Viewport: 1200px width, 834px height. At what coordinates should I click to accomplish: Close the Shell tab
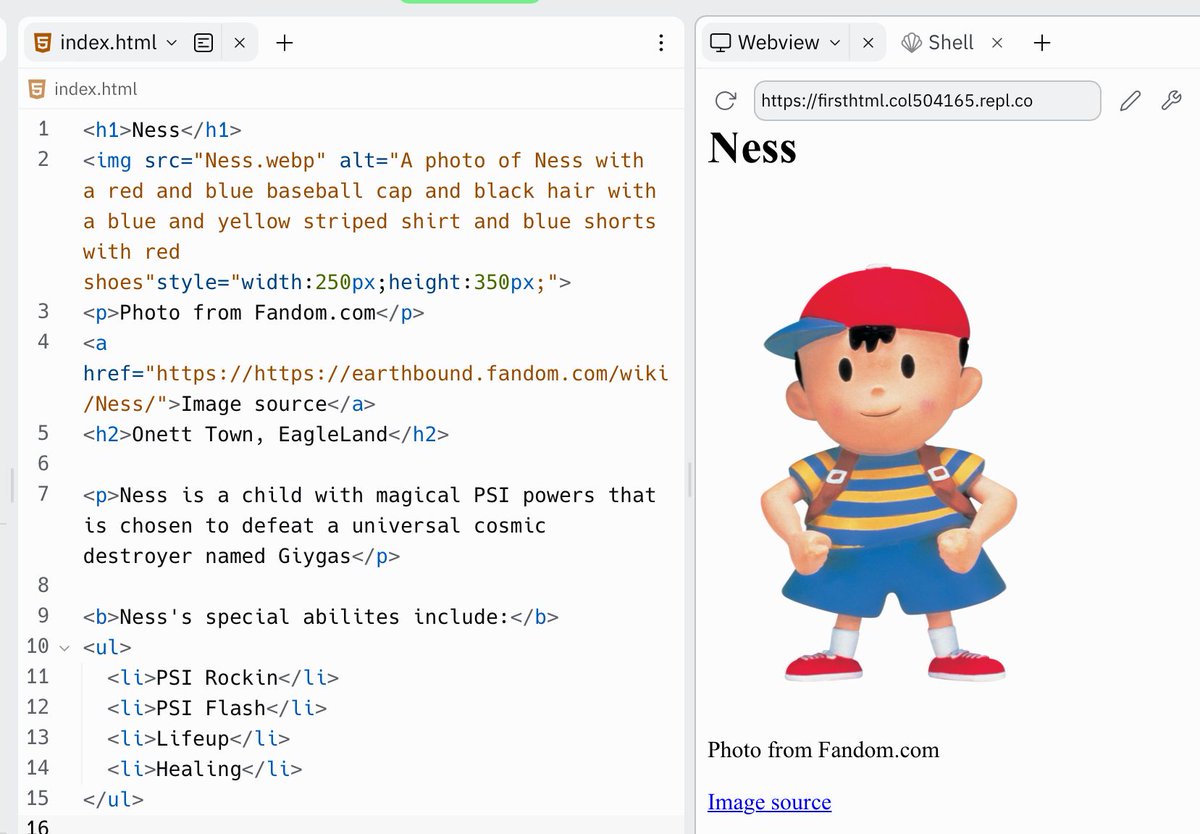997,43
